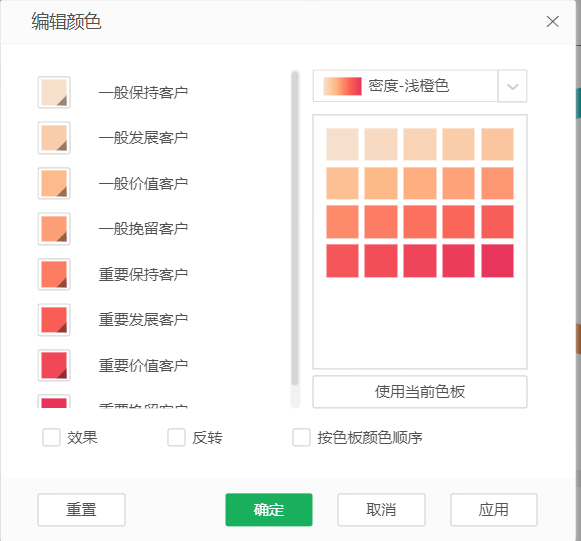Click the color icon for 一般保持客户
Screen dimensions: 581x541
pos(54,92)
